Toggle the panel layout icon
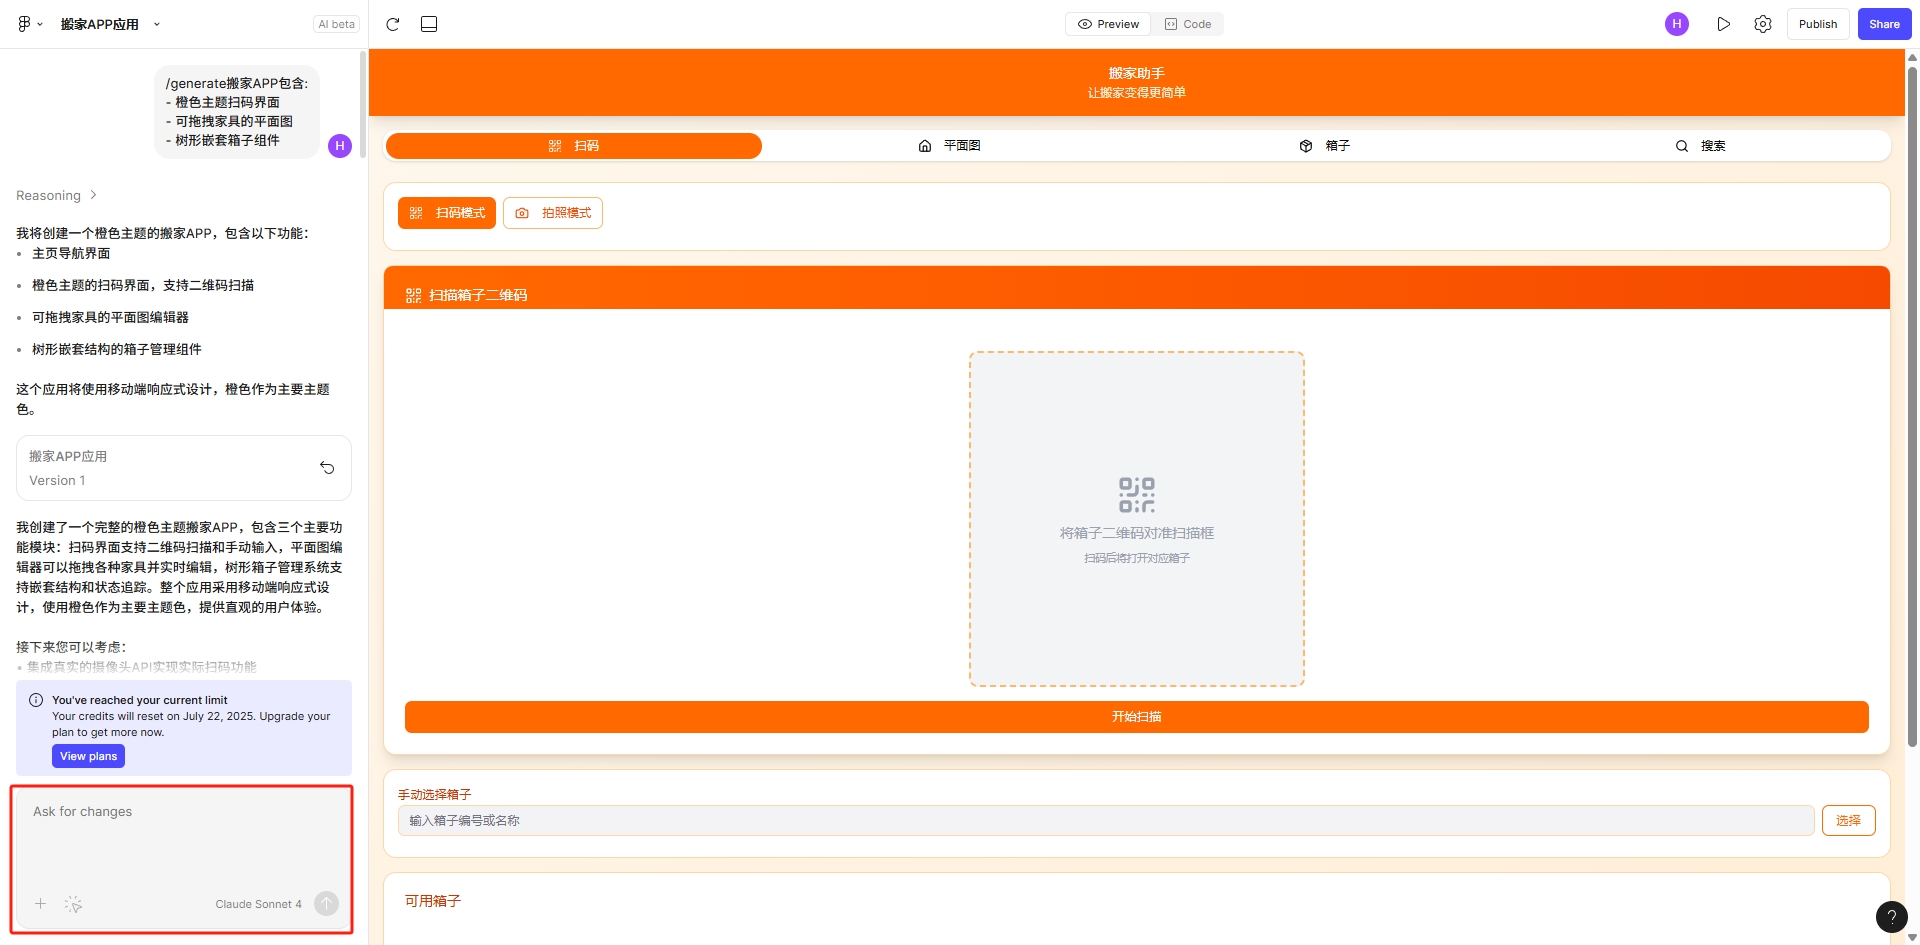The image size is (1920, 945). tap(429, 24)
